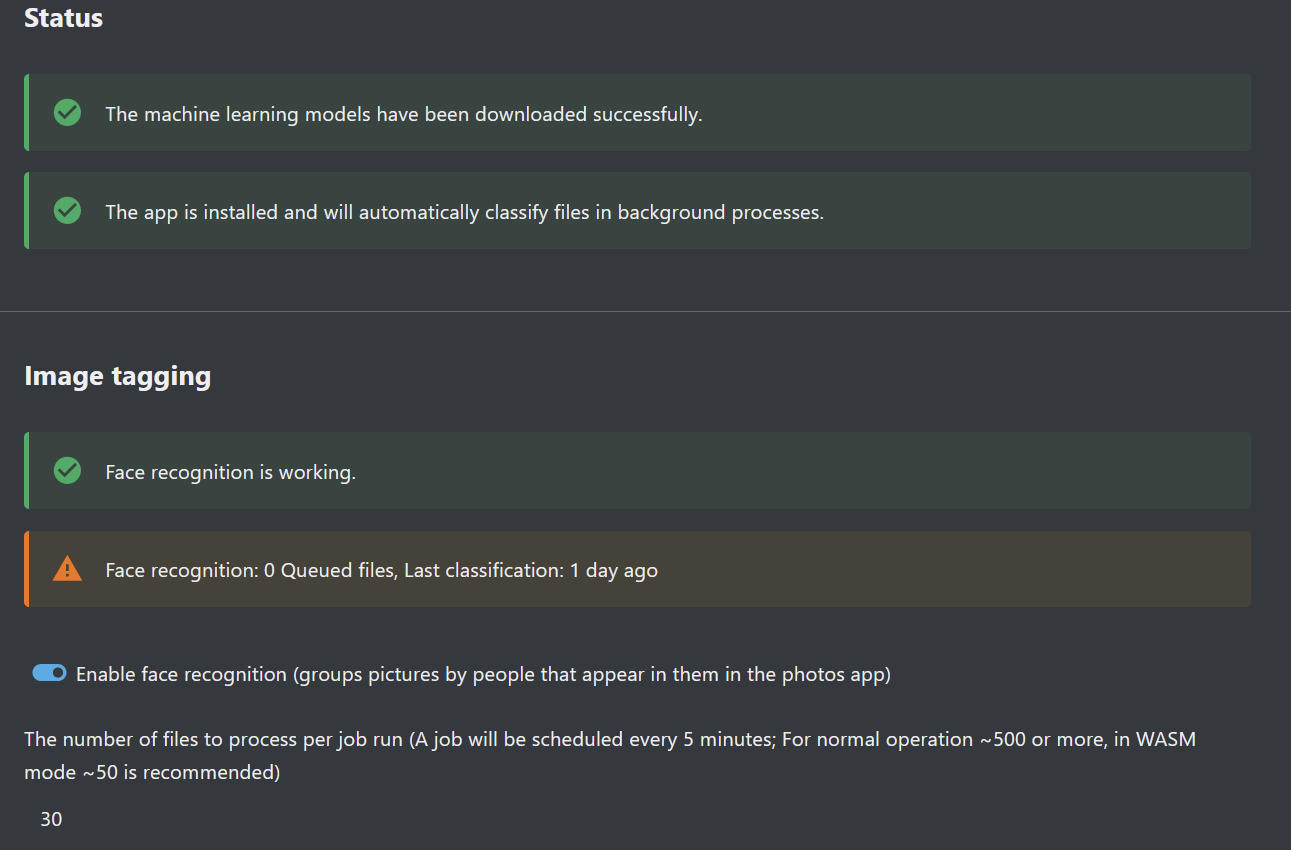Screen dimensions: 1291x850
Task: Click the Image tagging section heading
Action: click(x=117, y=376)
